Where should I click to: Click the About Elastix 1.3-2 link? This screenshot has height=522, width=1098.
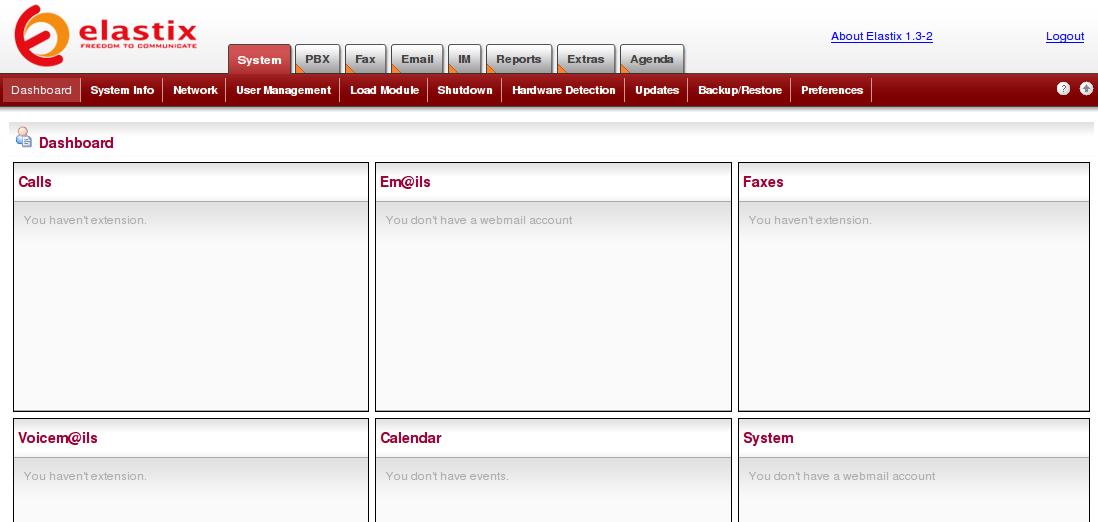tap(882, 36)
